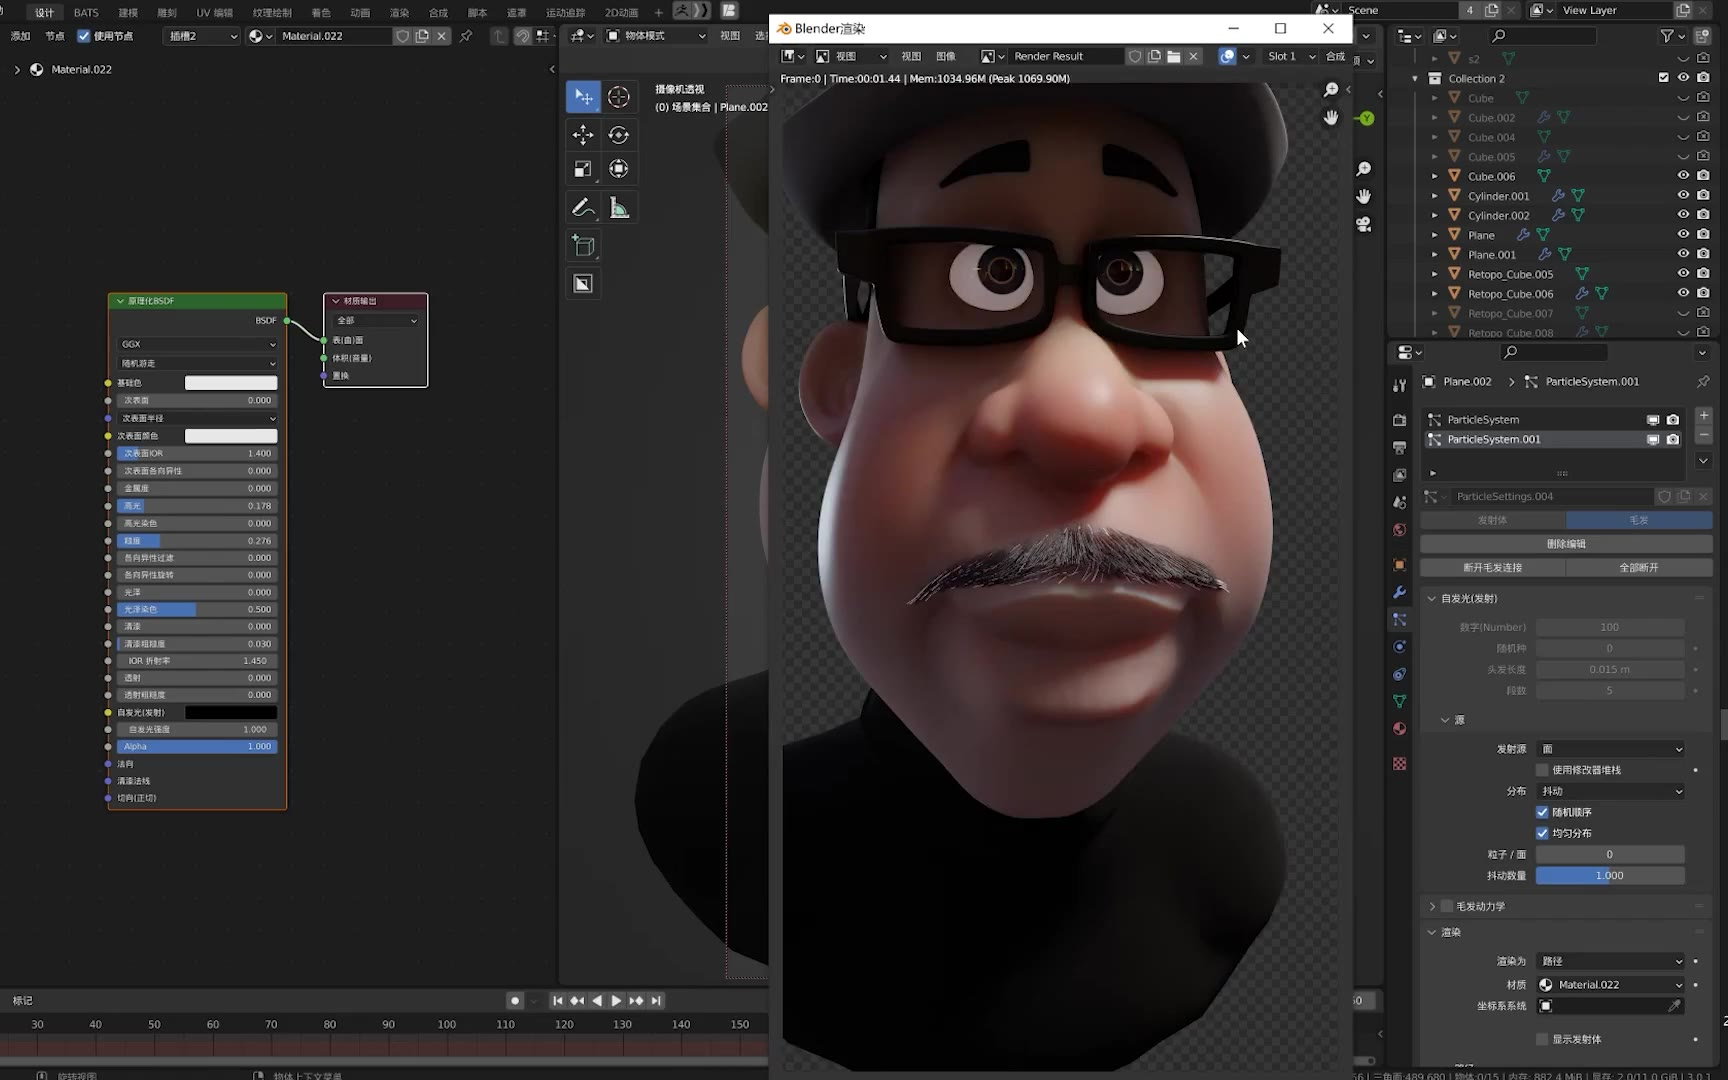Switch the particle type to Hair

point(1639,520)
